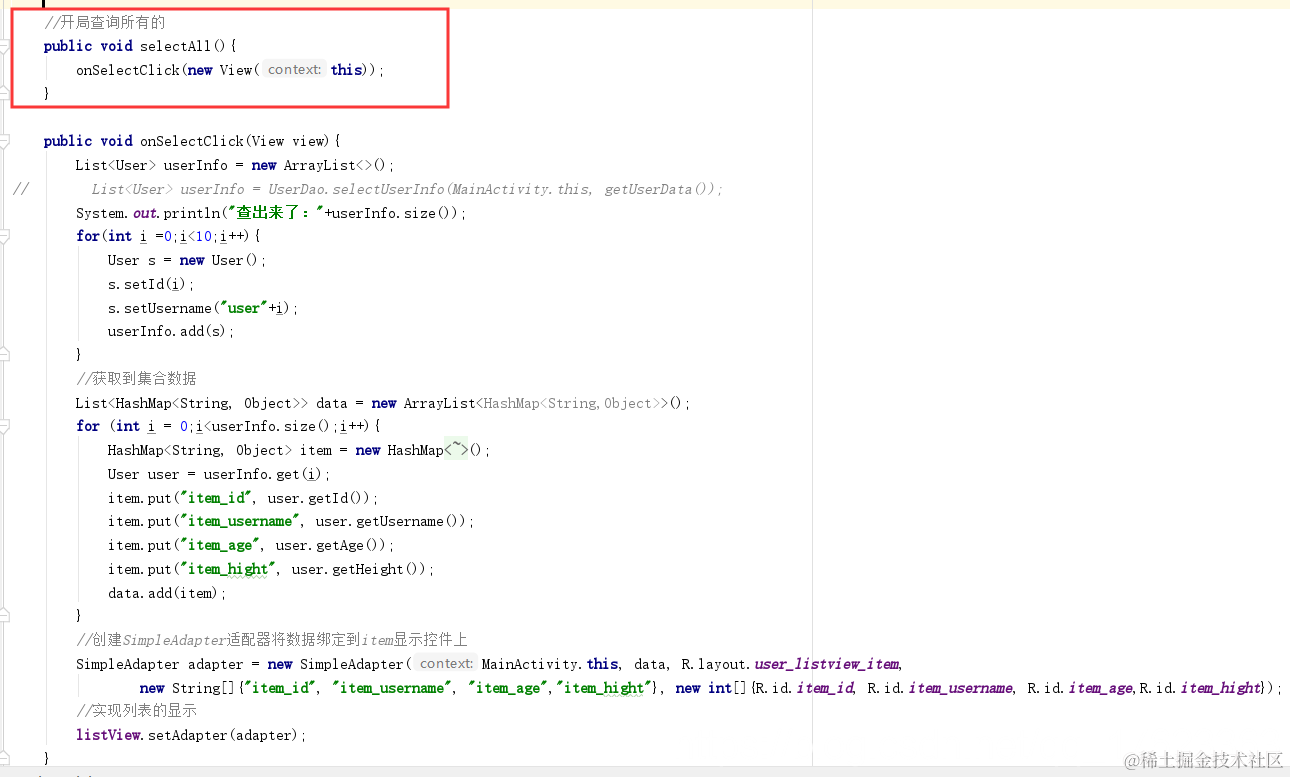The width and height of the screenshot is (1290, 777).
Task: Click 'user.getUsername()' call
Action: click(391, 521)
